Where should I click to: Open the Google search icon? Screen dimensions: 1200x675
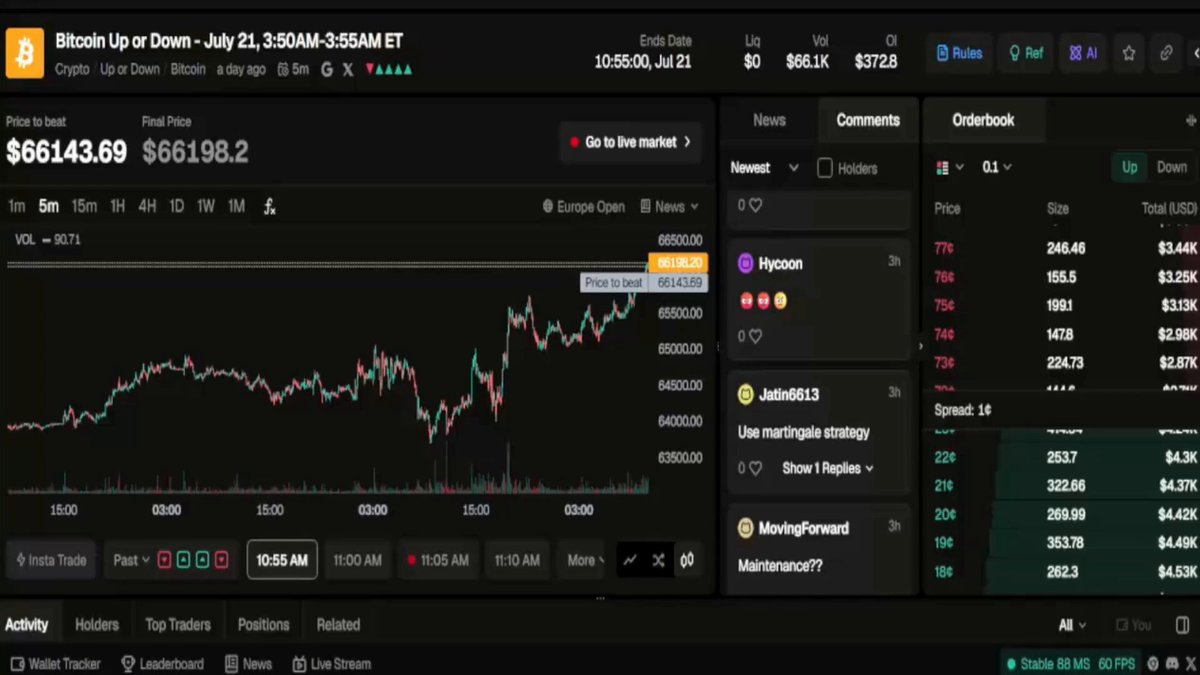tap(327, 70)
